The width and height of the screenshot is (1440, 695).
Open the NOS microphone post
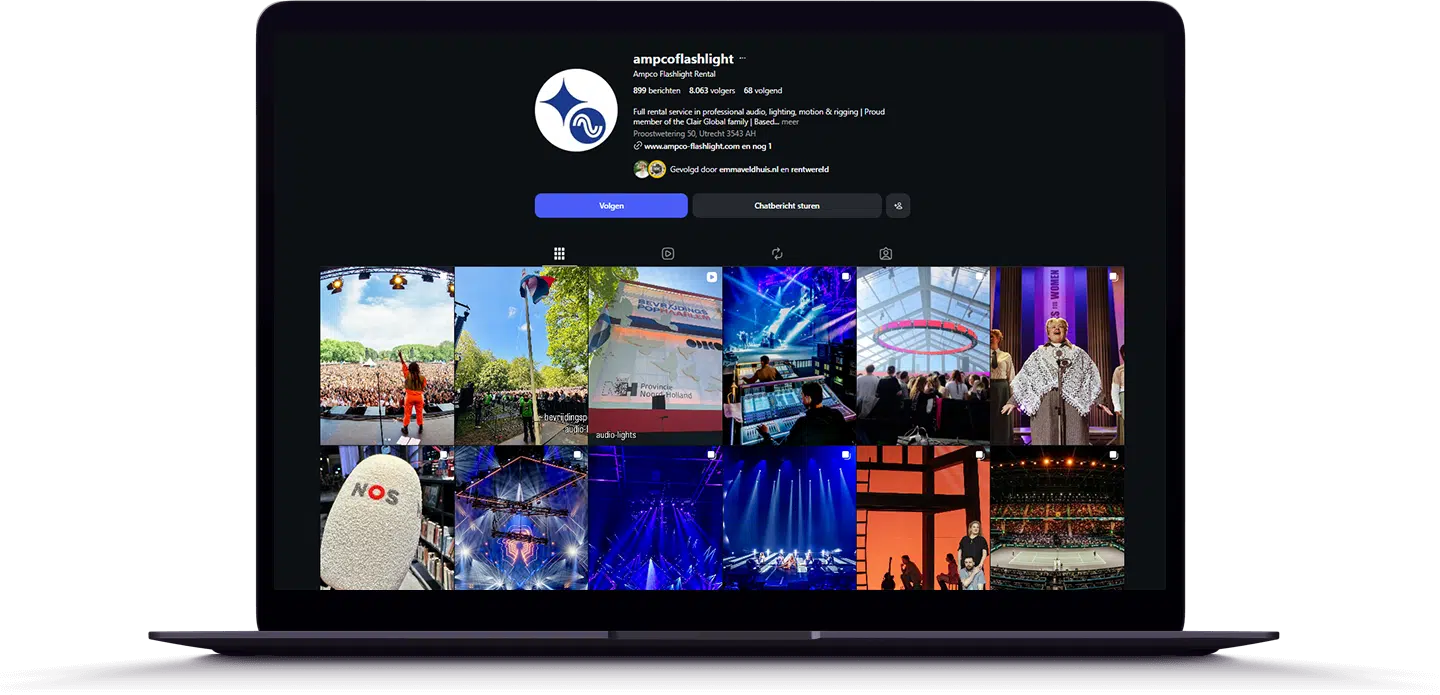pyautogui.click(x=387, y=517)
